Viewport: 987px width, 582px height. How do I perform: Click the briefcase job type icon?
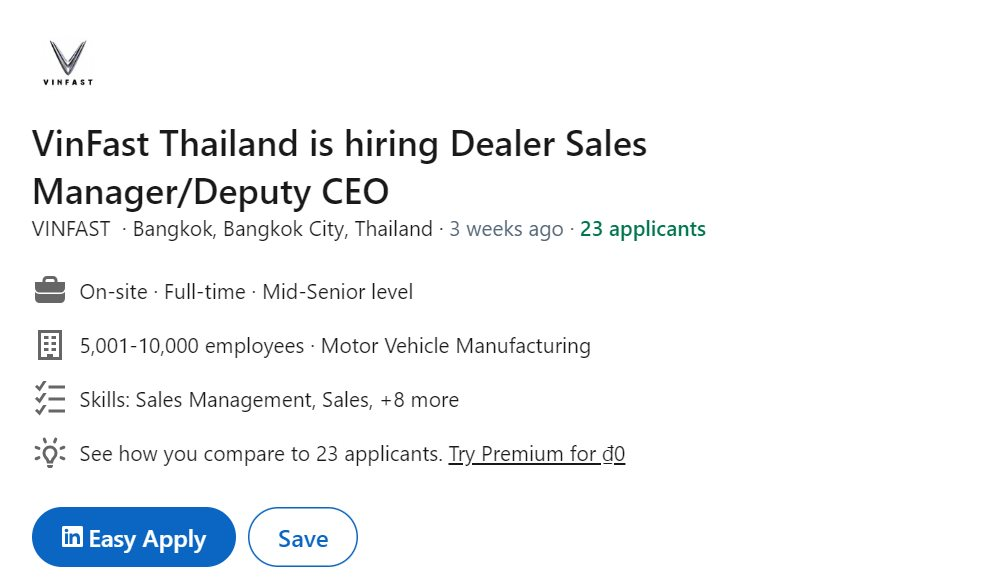49,292
